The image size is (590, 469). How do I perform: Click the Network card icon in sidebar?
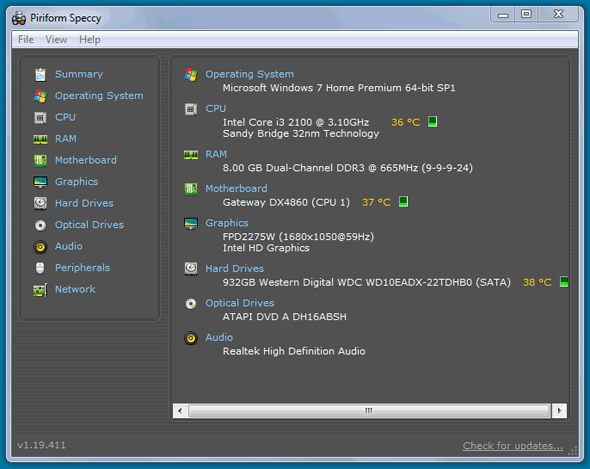40,290
